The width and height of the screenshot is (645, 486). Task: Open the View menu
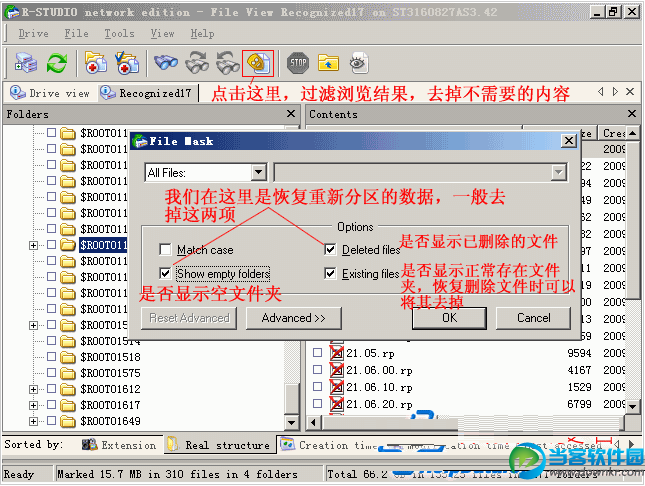coord(162,33)
